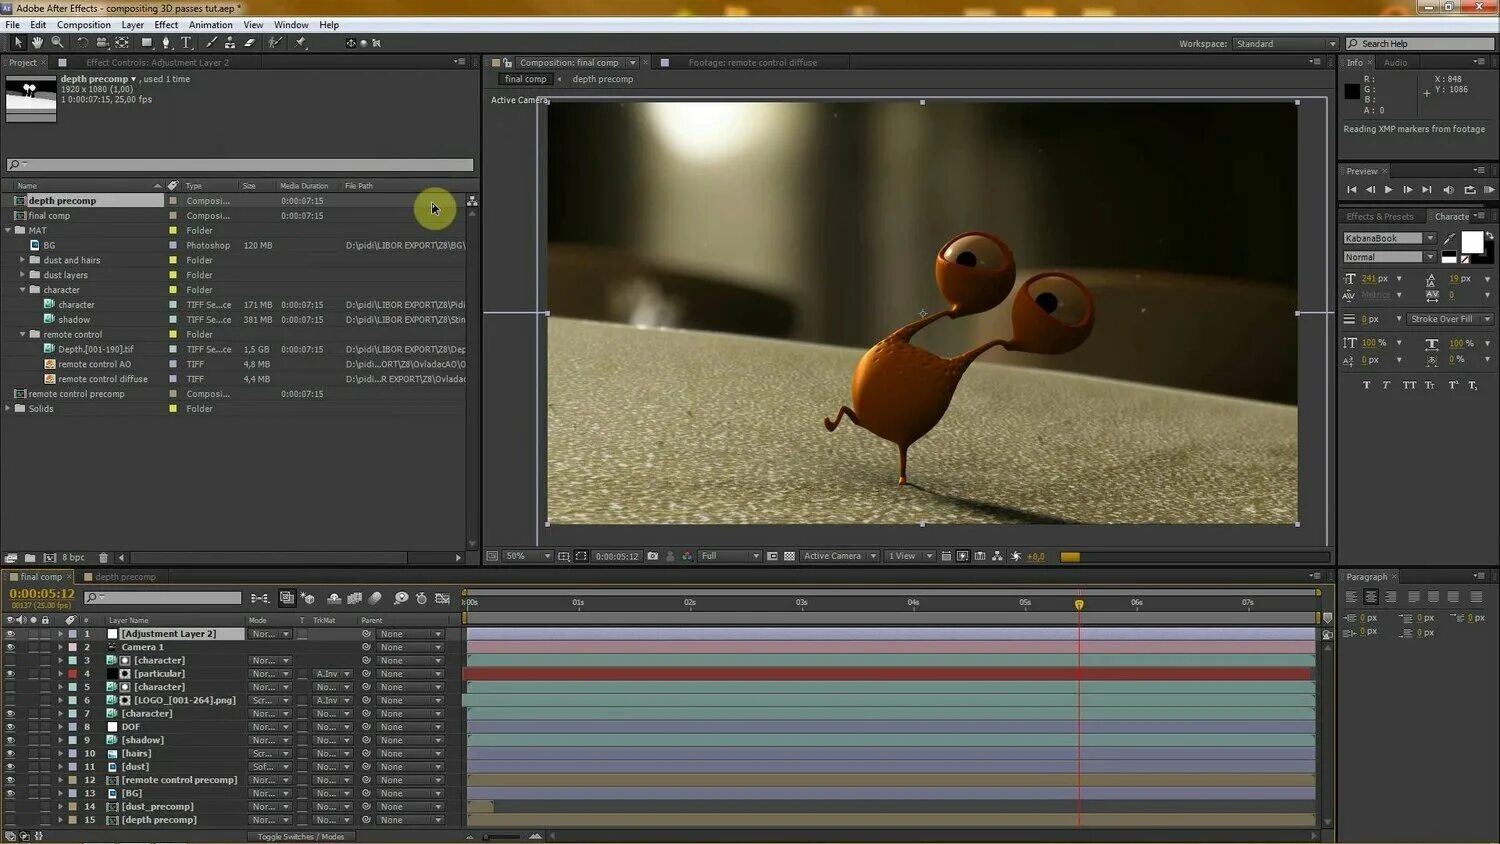Take a snapshot with camera icon
This screenshot has height=844, width=1500.
[653, 556]
